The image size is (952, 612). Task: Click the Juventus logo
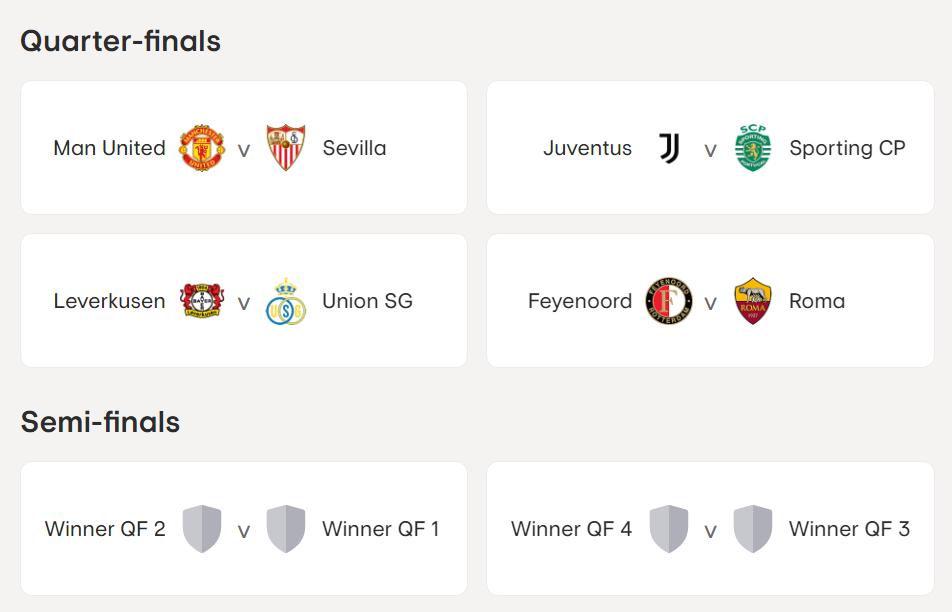click(x=669, y=148)
